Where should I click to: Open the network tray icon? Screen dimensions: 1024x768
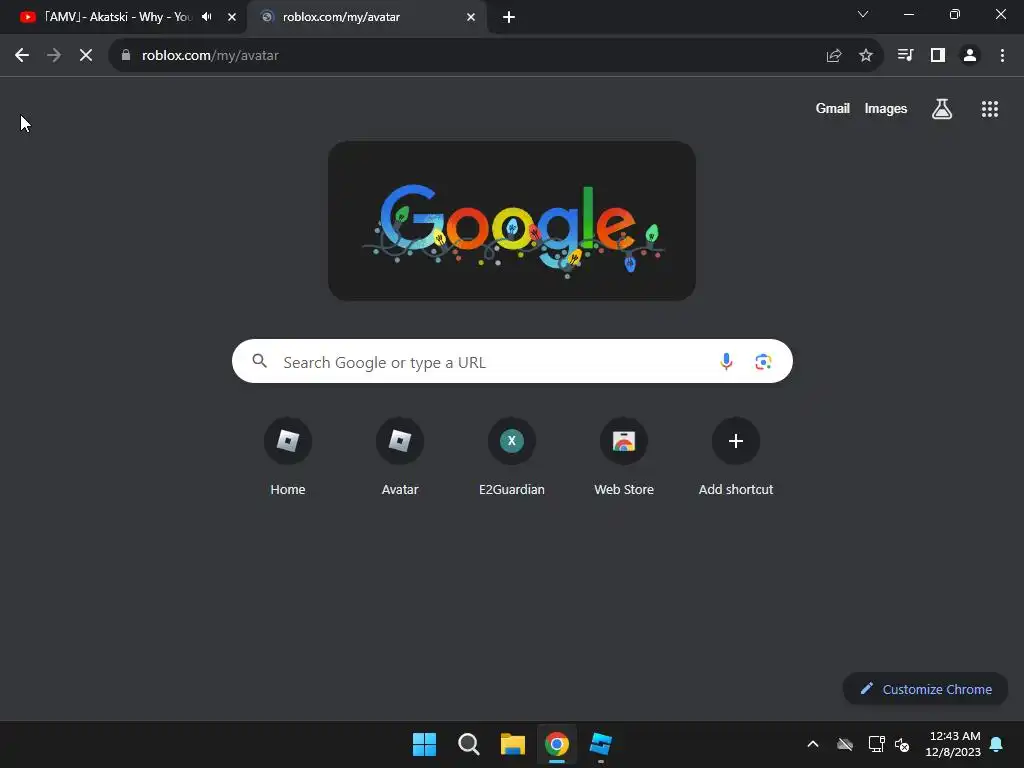pyautogui.click(x=876, y=744)
